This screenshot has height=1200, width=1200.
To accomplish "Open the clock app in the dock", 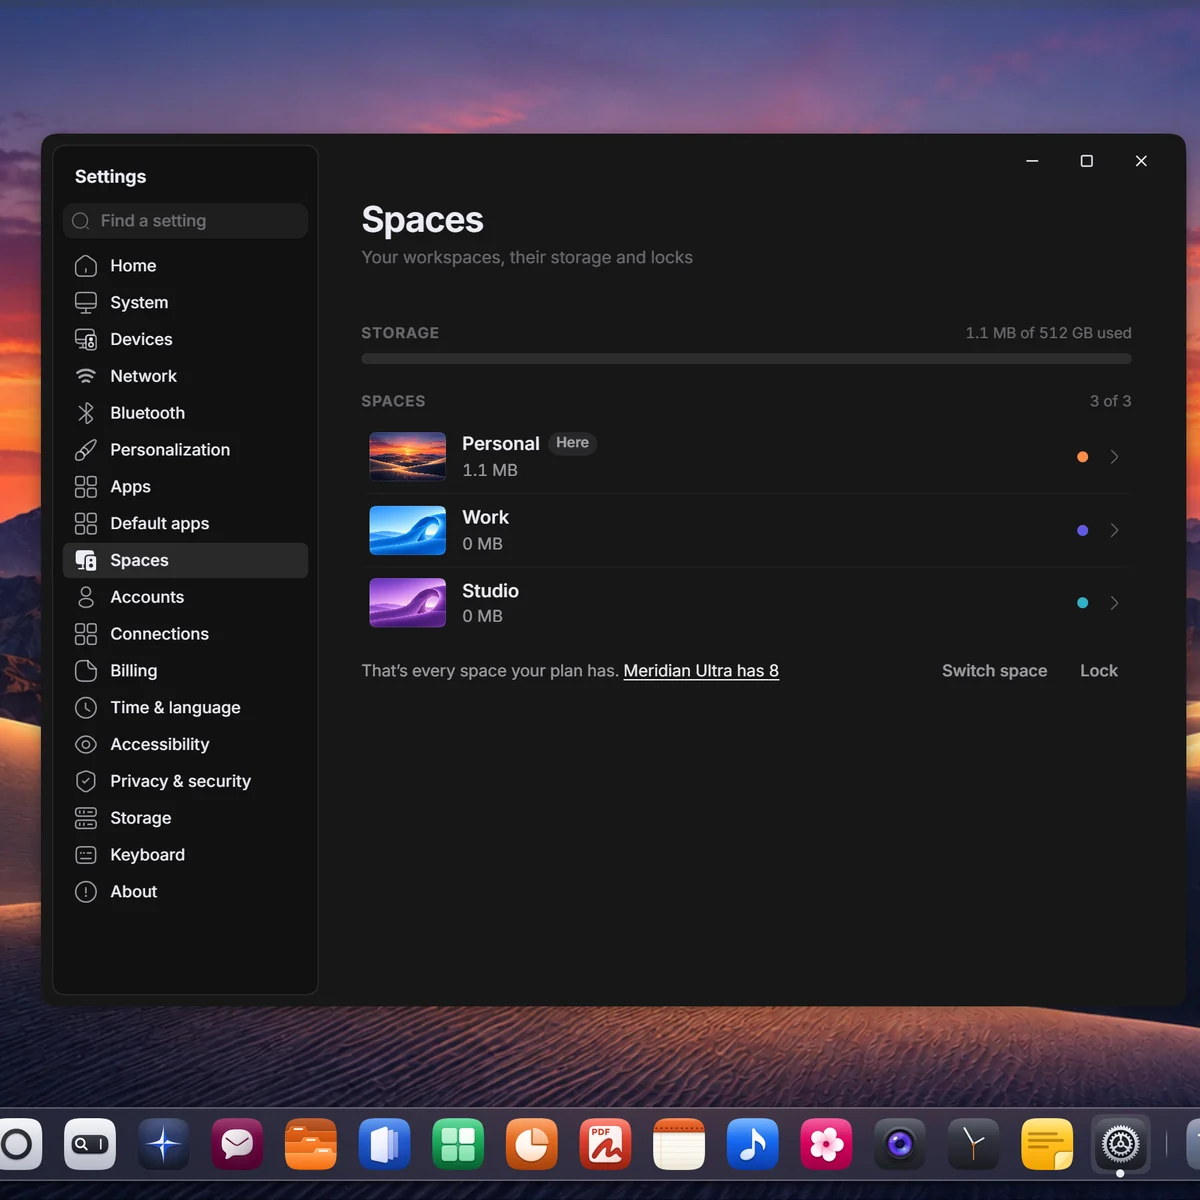I will pyautogui.click(x=973, y=1144).
